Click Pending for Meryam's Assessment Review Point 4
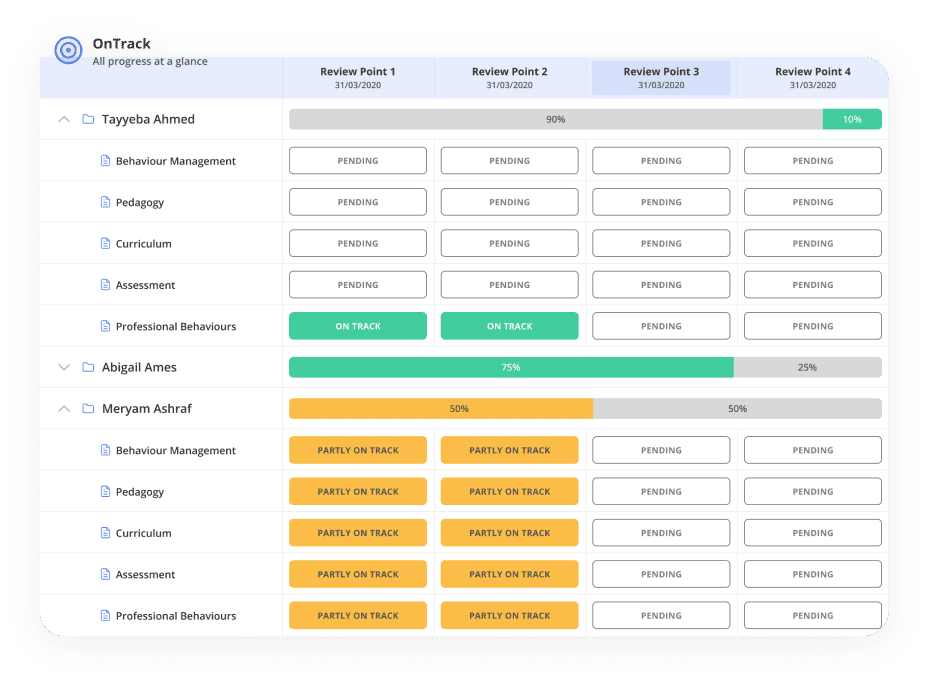 pos(813,574)
